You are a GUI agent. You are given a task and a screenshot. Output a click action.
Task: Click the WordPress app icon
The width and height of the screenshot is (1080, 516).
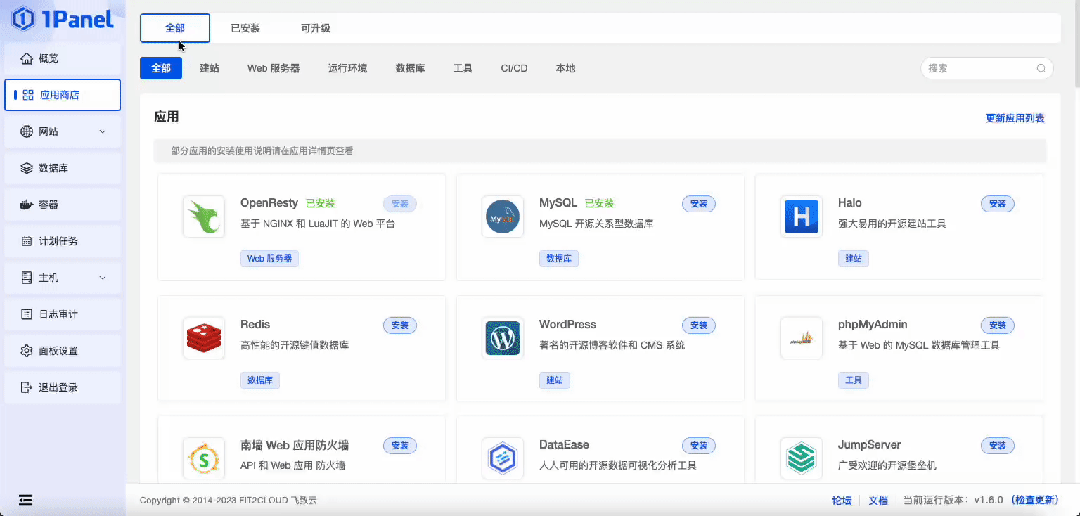502,338
